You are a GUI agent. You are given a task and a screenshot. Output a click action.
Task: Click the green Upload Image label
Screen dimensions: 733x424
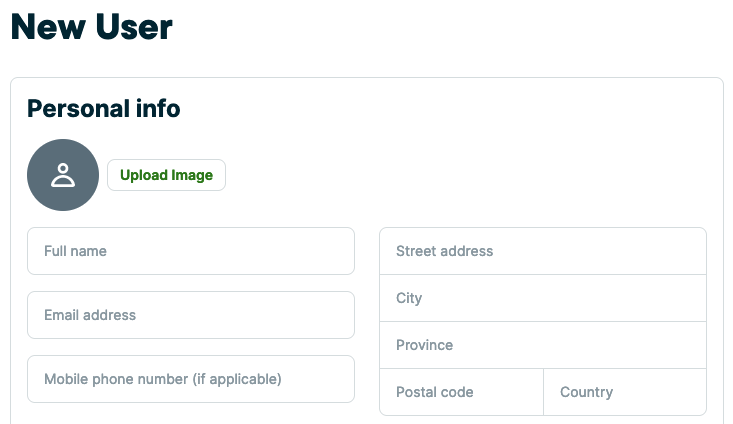[166, 175]
